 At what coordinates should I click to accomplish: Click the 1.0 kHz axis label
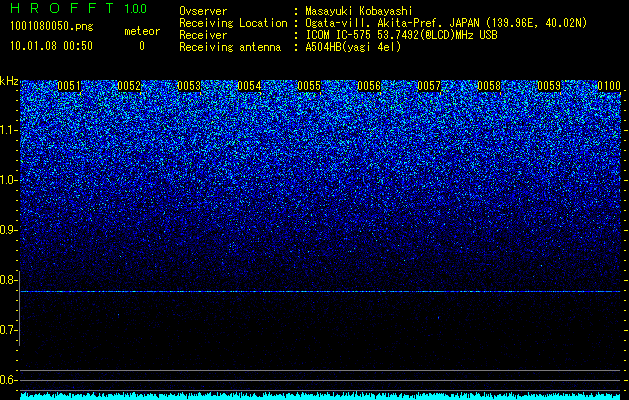8,180
